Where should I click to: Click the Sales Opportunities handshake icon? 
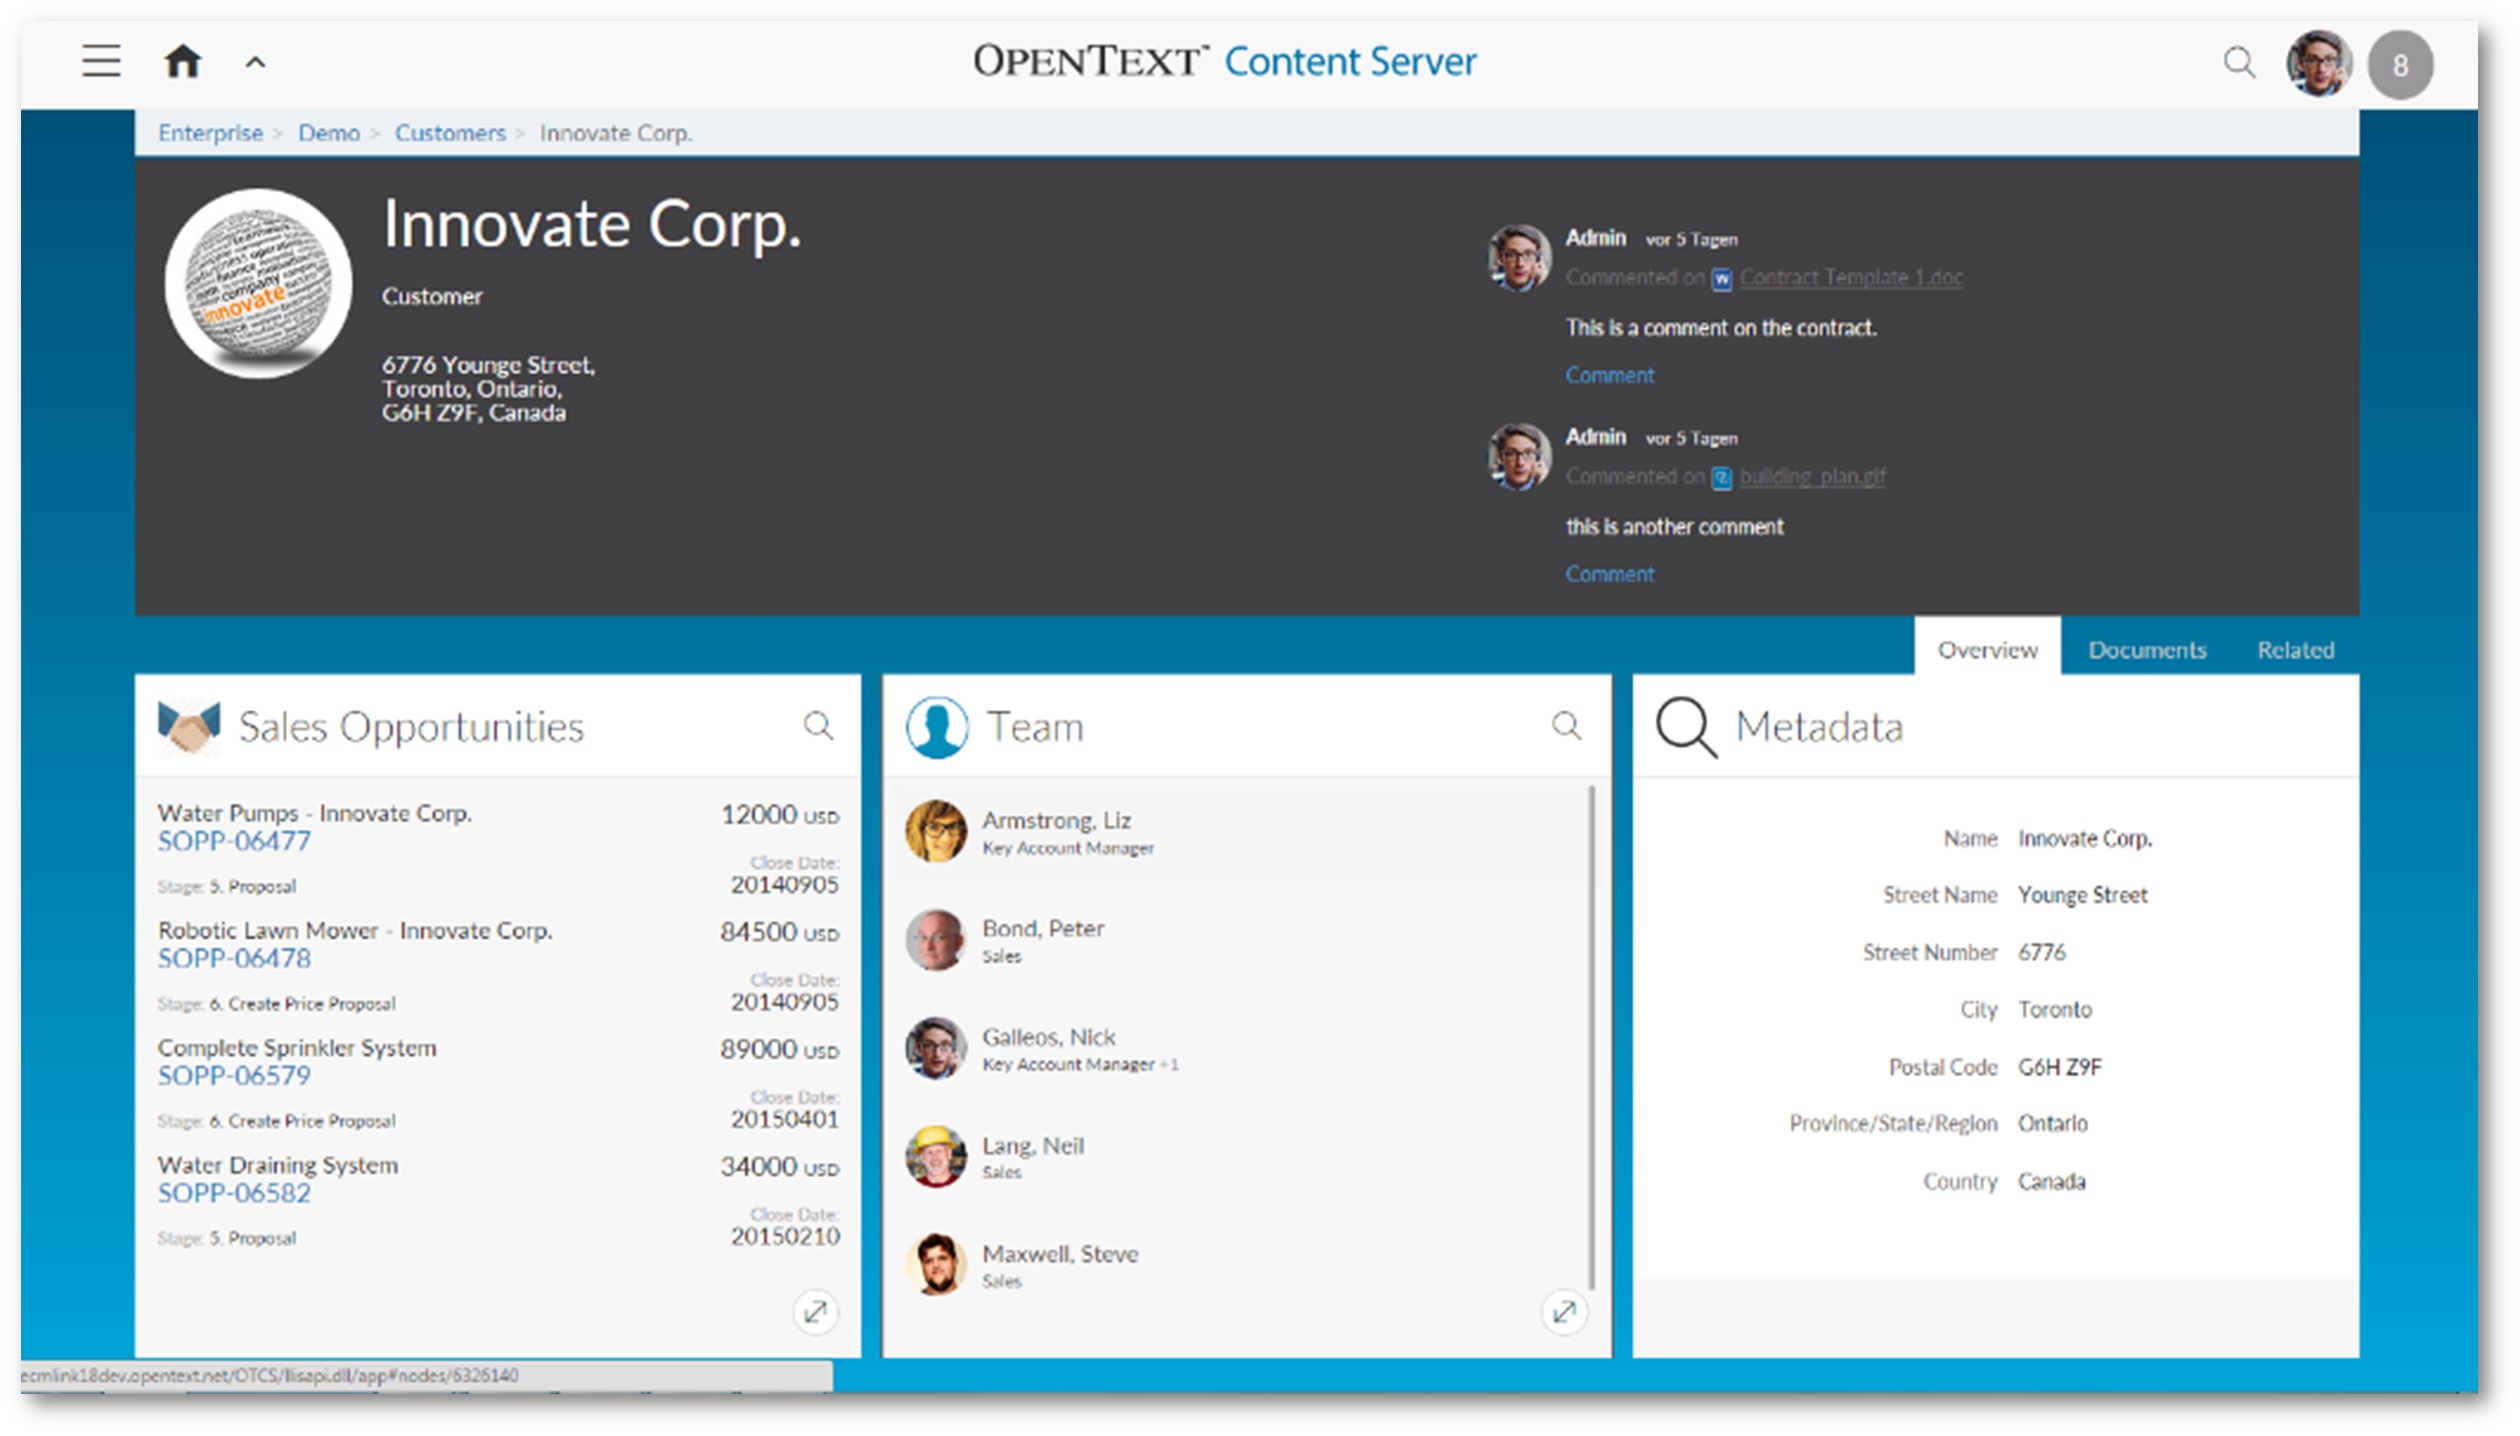[189, 726]
